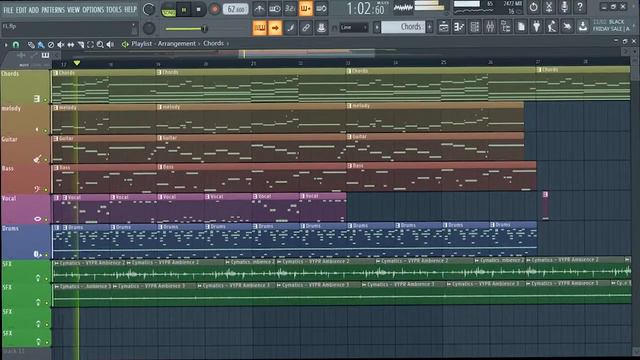640x360 pixels.
Task: Open the Playlist view icon
Action: [x=444, y=27]
